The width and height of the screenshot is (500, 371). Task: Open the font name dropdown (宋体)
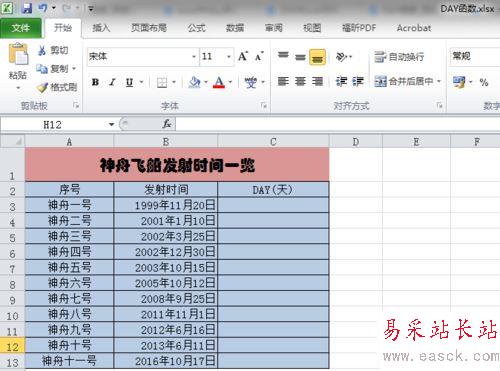[x=194, y=56]
